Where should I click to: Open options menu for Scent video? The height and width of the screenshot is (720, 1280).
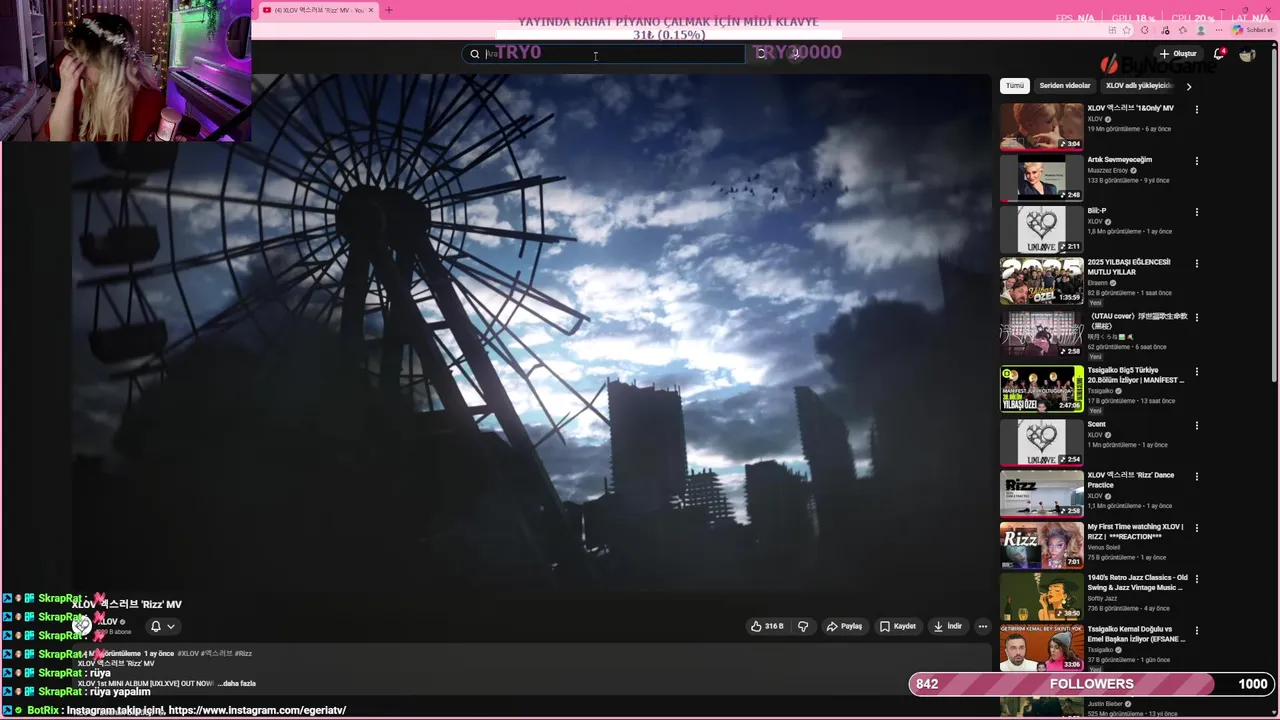click(x=1196, y=426)
